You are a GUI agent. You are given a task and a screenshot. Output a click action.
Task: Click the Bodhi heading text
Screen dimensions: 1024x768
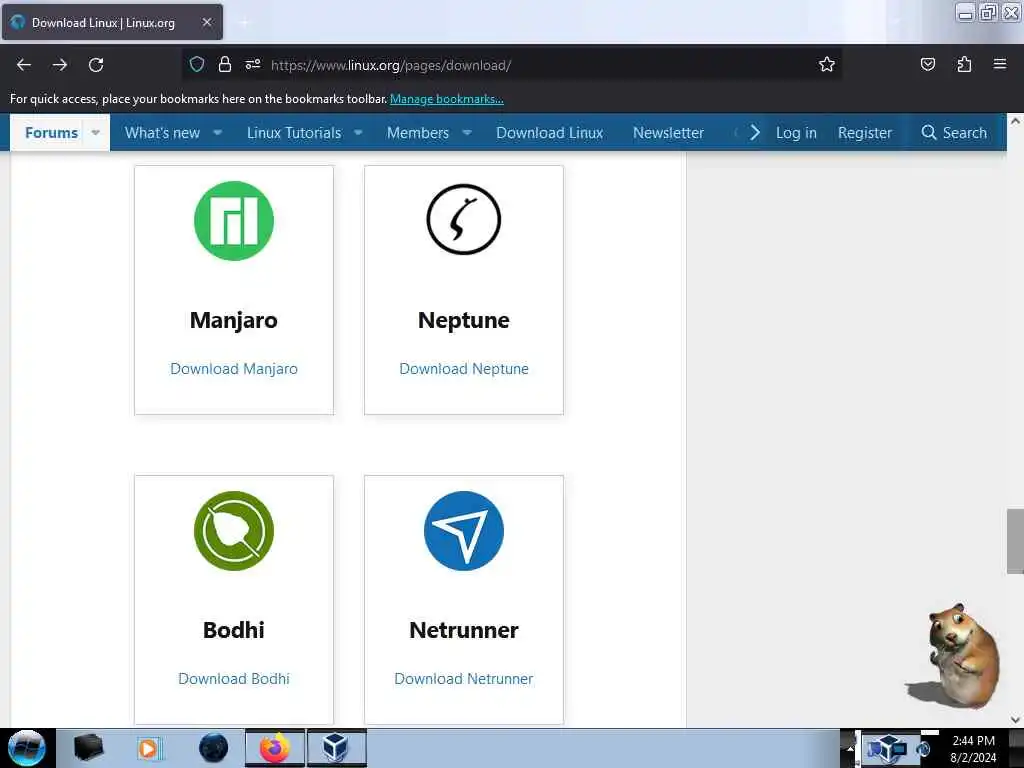pos(234,630)
